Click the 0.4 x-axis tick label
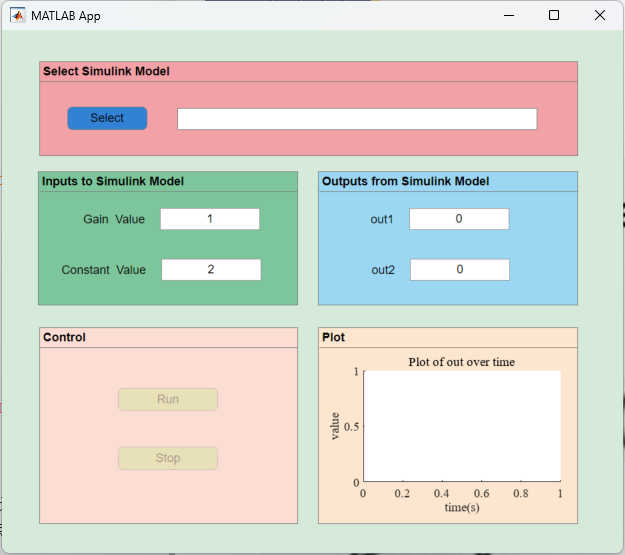The width and height of the screenshot is (625, 555). click(442, 494)
